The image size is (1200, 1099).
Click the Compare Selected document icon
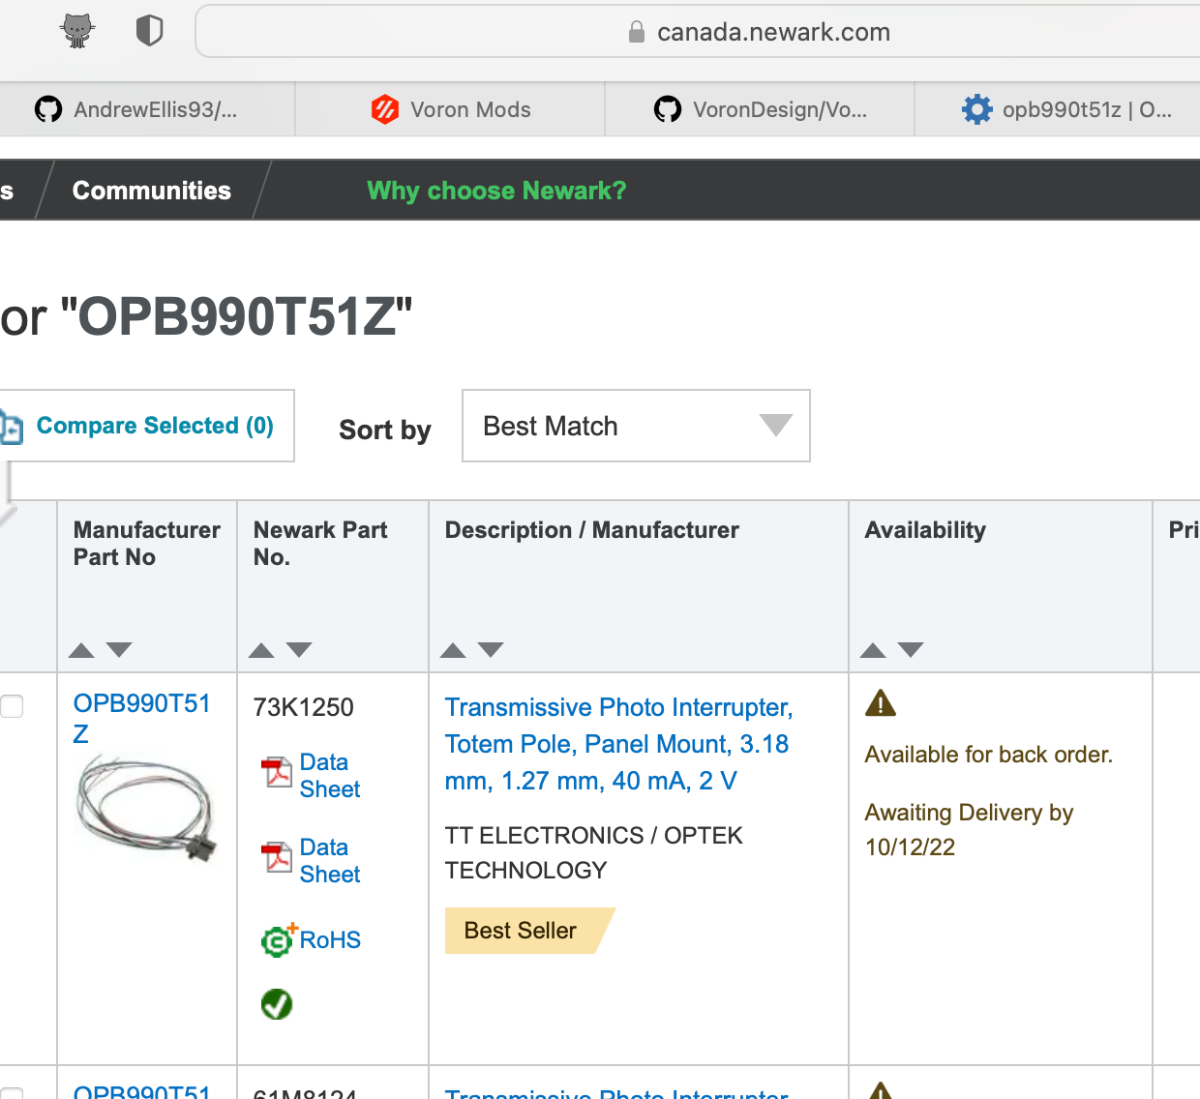(11, 426)
